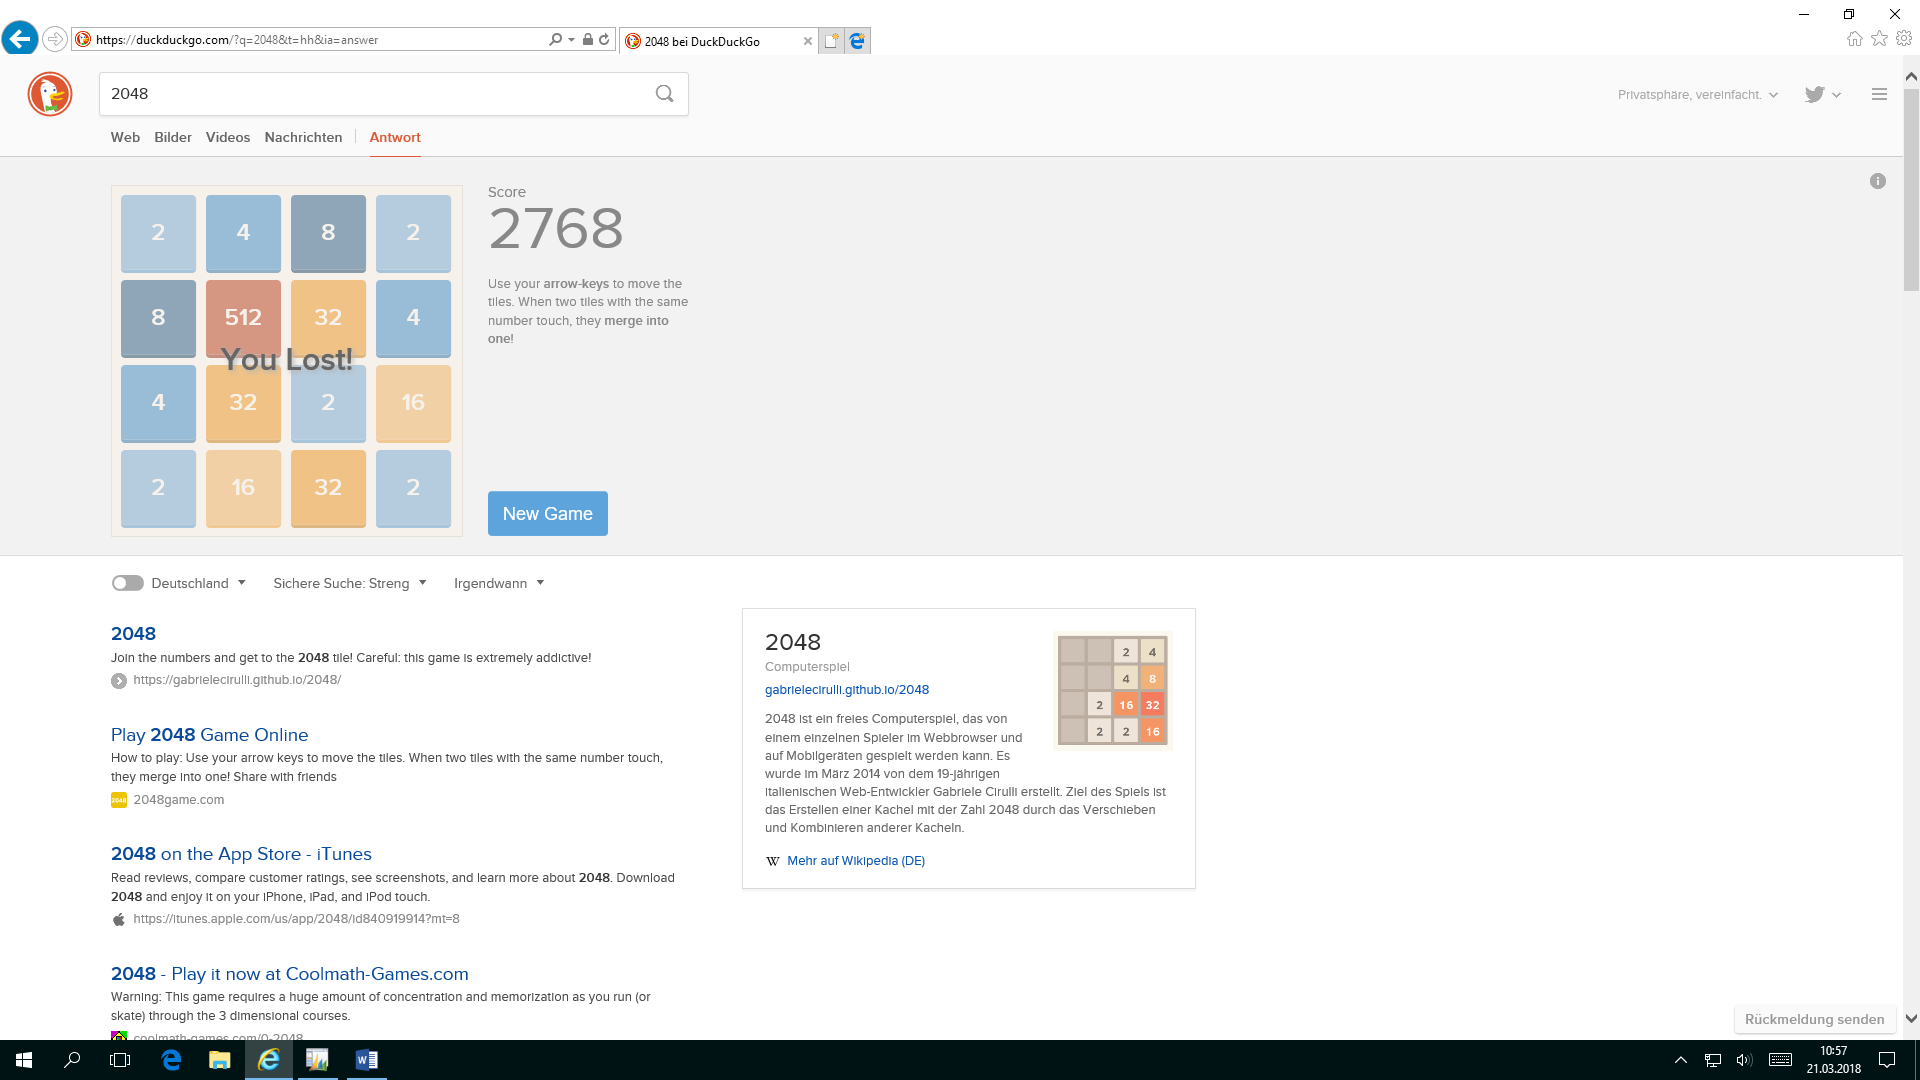
Task: Open the hamburger menu icon
Action: coord(1879,94)
